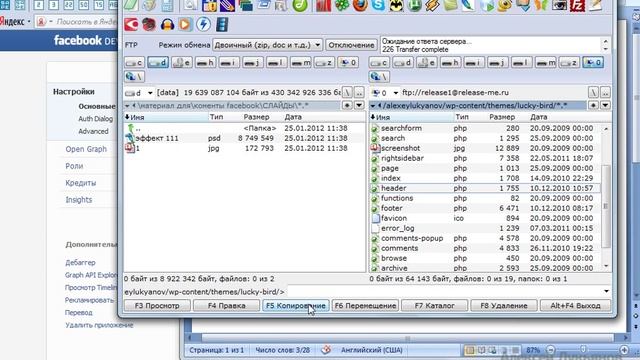Screen dimensions: 640x360
Task: Switch left panel to drive e
Action: (x=182, y=62)
